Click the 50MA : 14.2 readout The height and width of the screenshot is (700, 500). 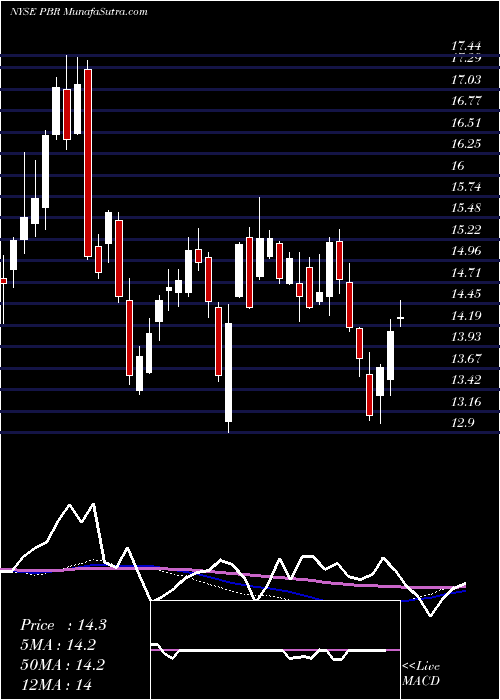(62, 665)
